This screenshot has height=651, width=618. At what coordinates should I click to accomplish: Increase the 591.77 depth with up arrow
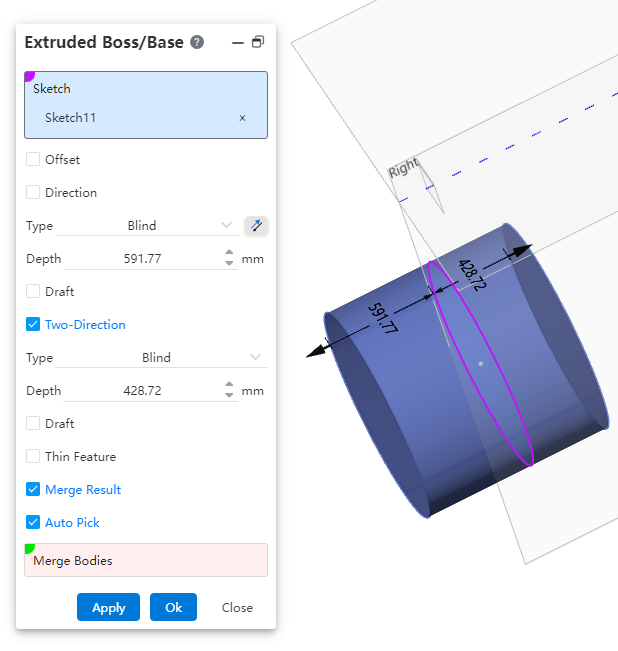click(229, 252)
